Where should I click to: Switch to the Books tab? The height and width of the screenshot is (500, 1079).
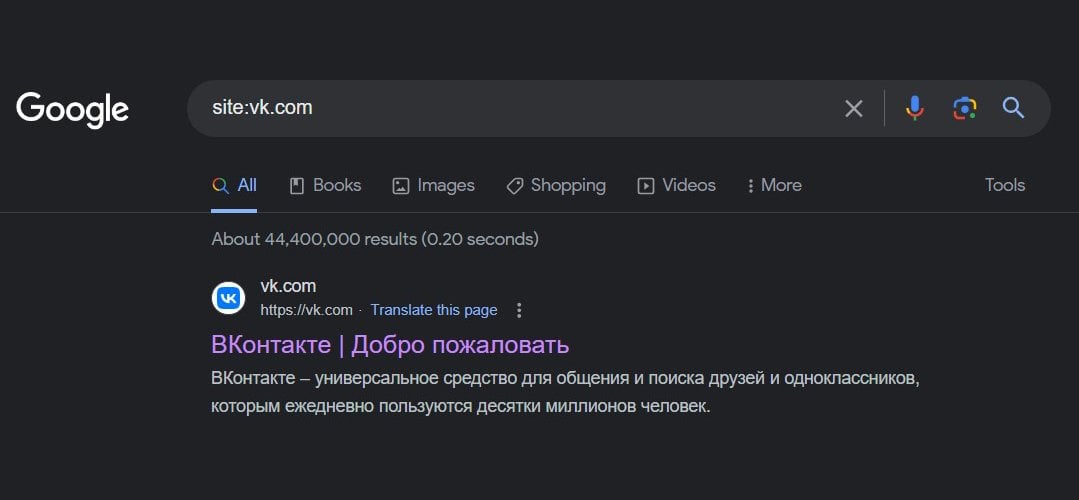(325, 186)
